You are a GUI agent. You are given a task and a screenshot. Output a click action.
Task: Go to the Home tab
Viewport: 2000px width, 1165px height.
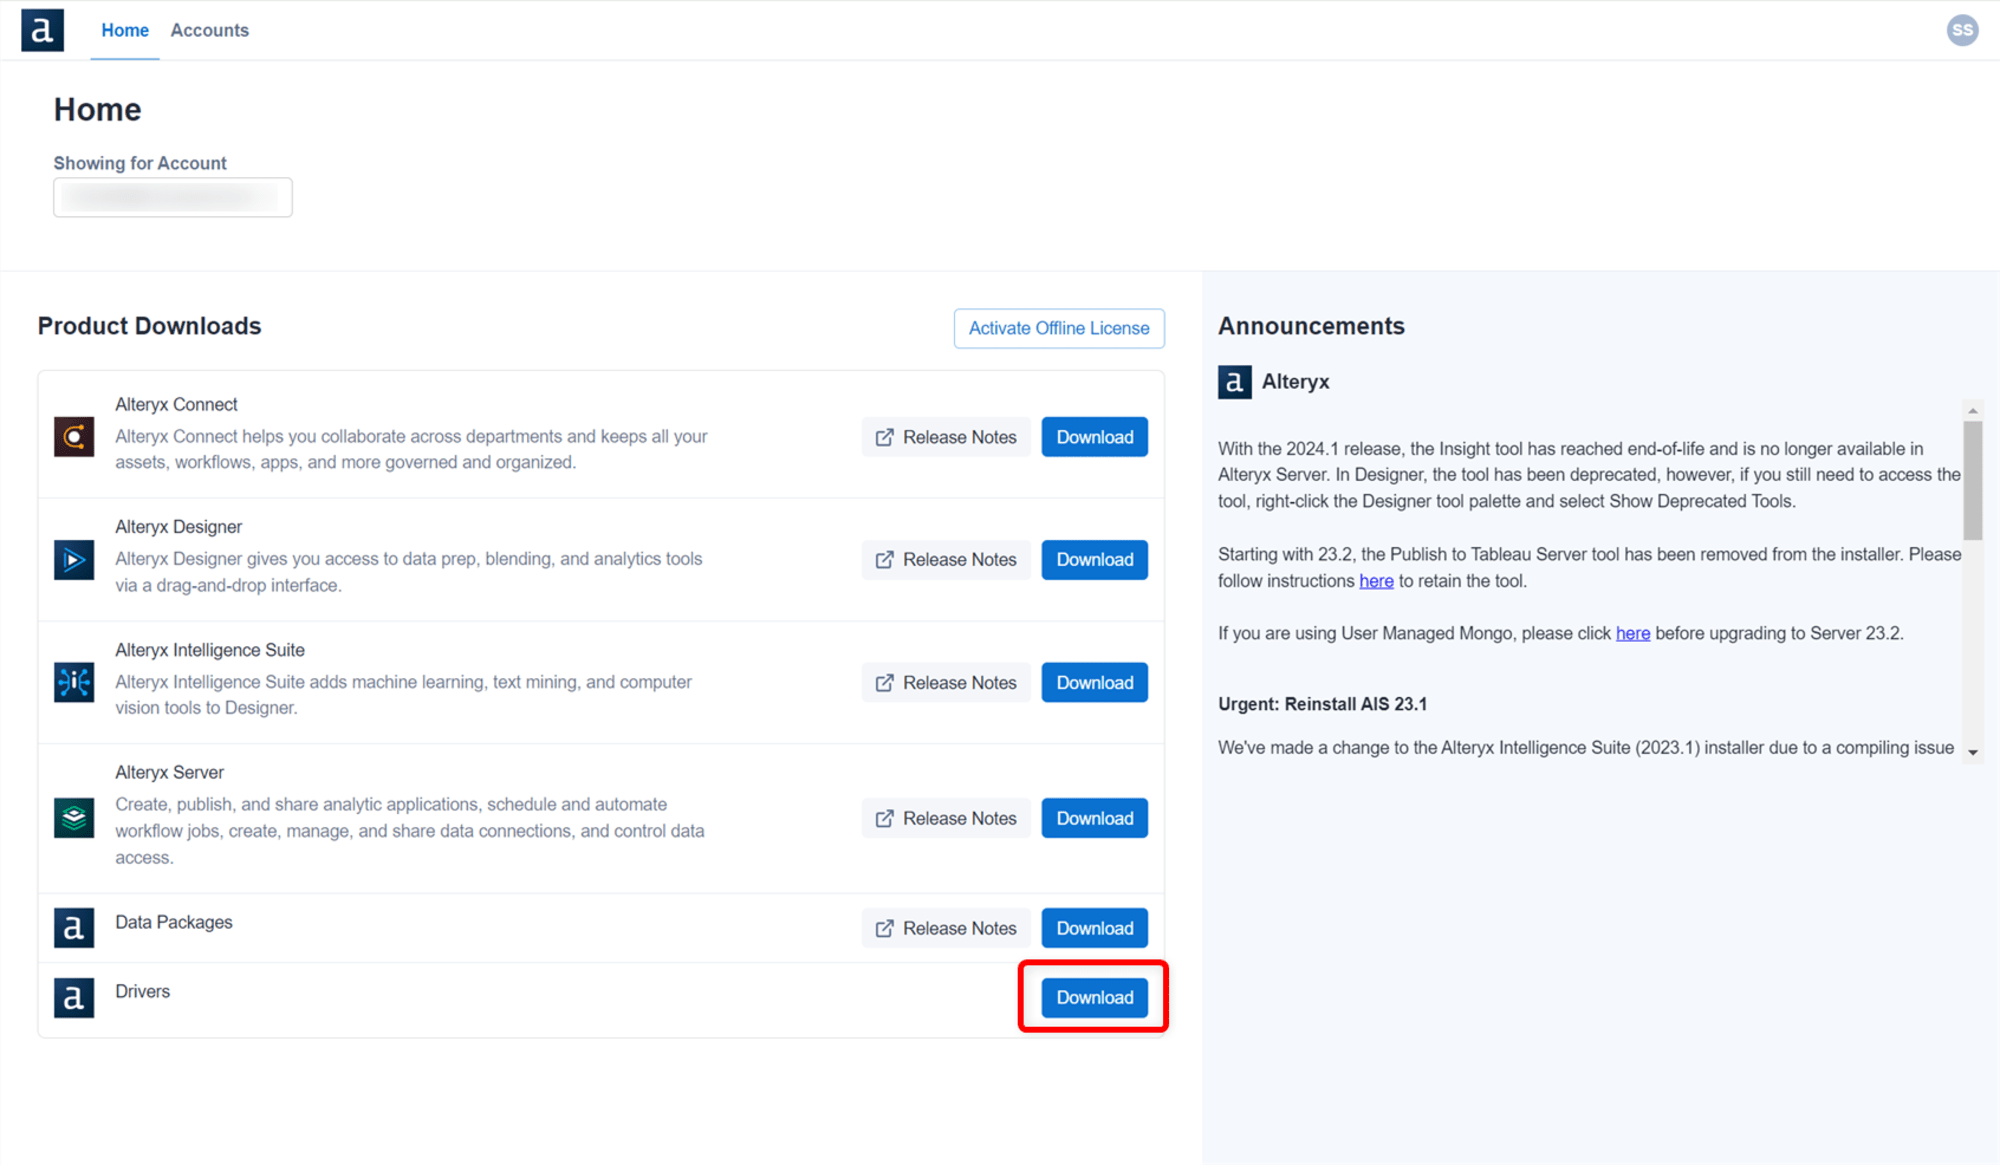coord(125,30)
